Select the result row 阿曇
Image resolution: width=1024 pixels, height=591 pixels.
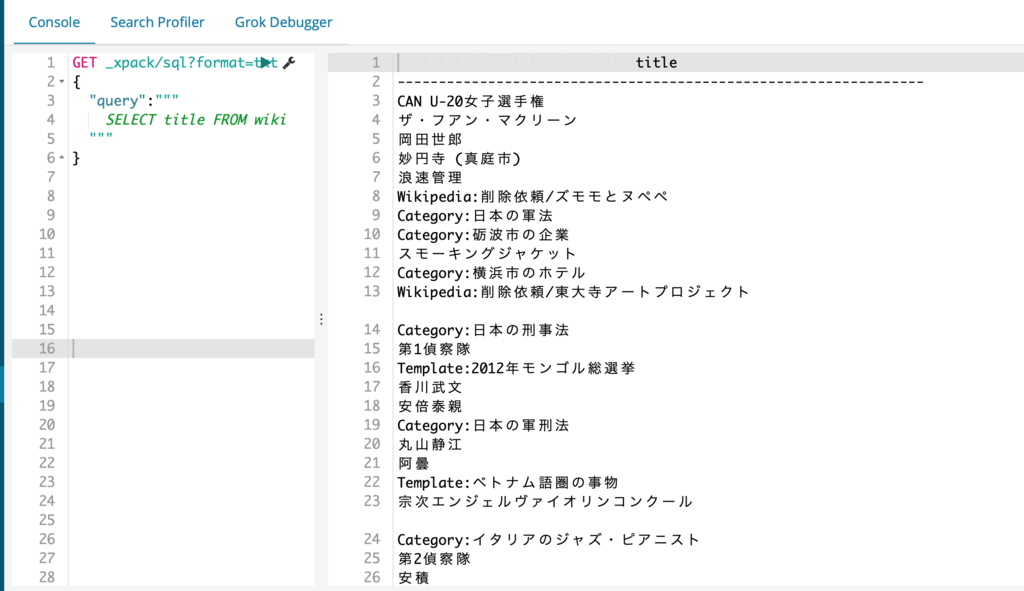[413, 463]
